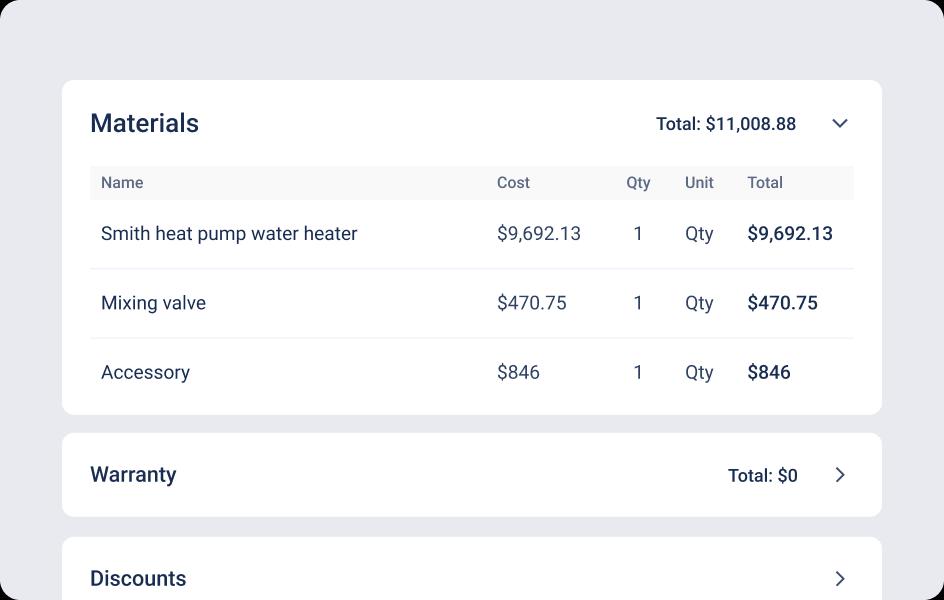Viewport: 944px width, 600px height.
Task: Click the $846 cost value
Action: tap(518, 372)
